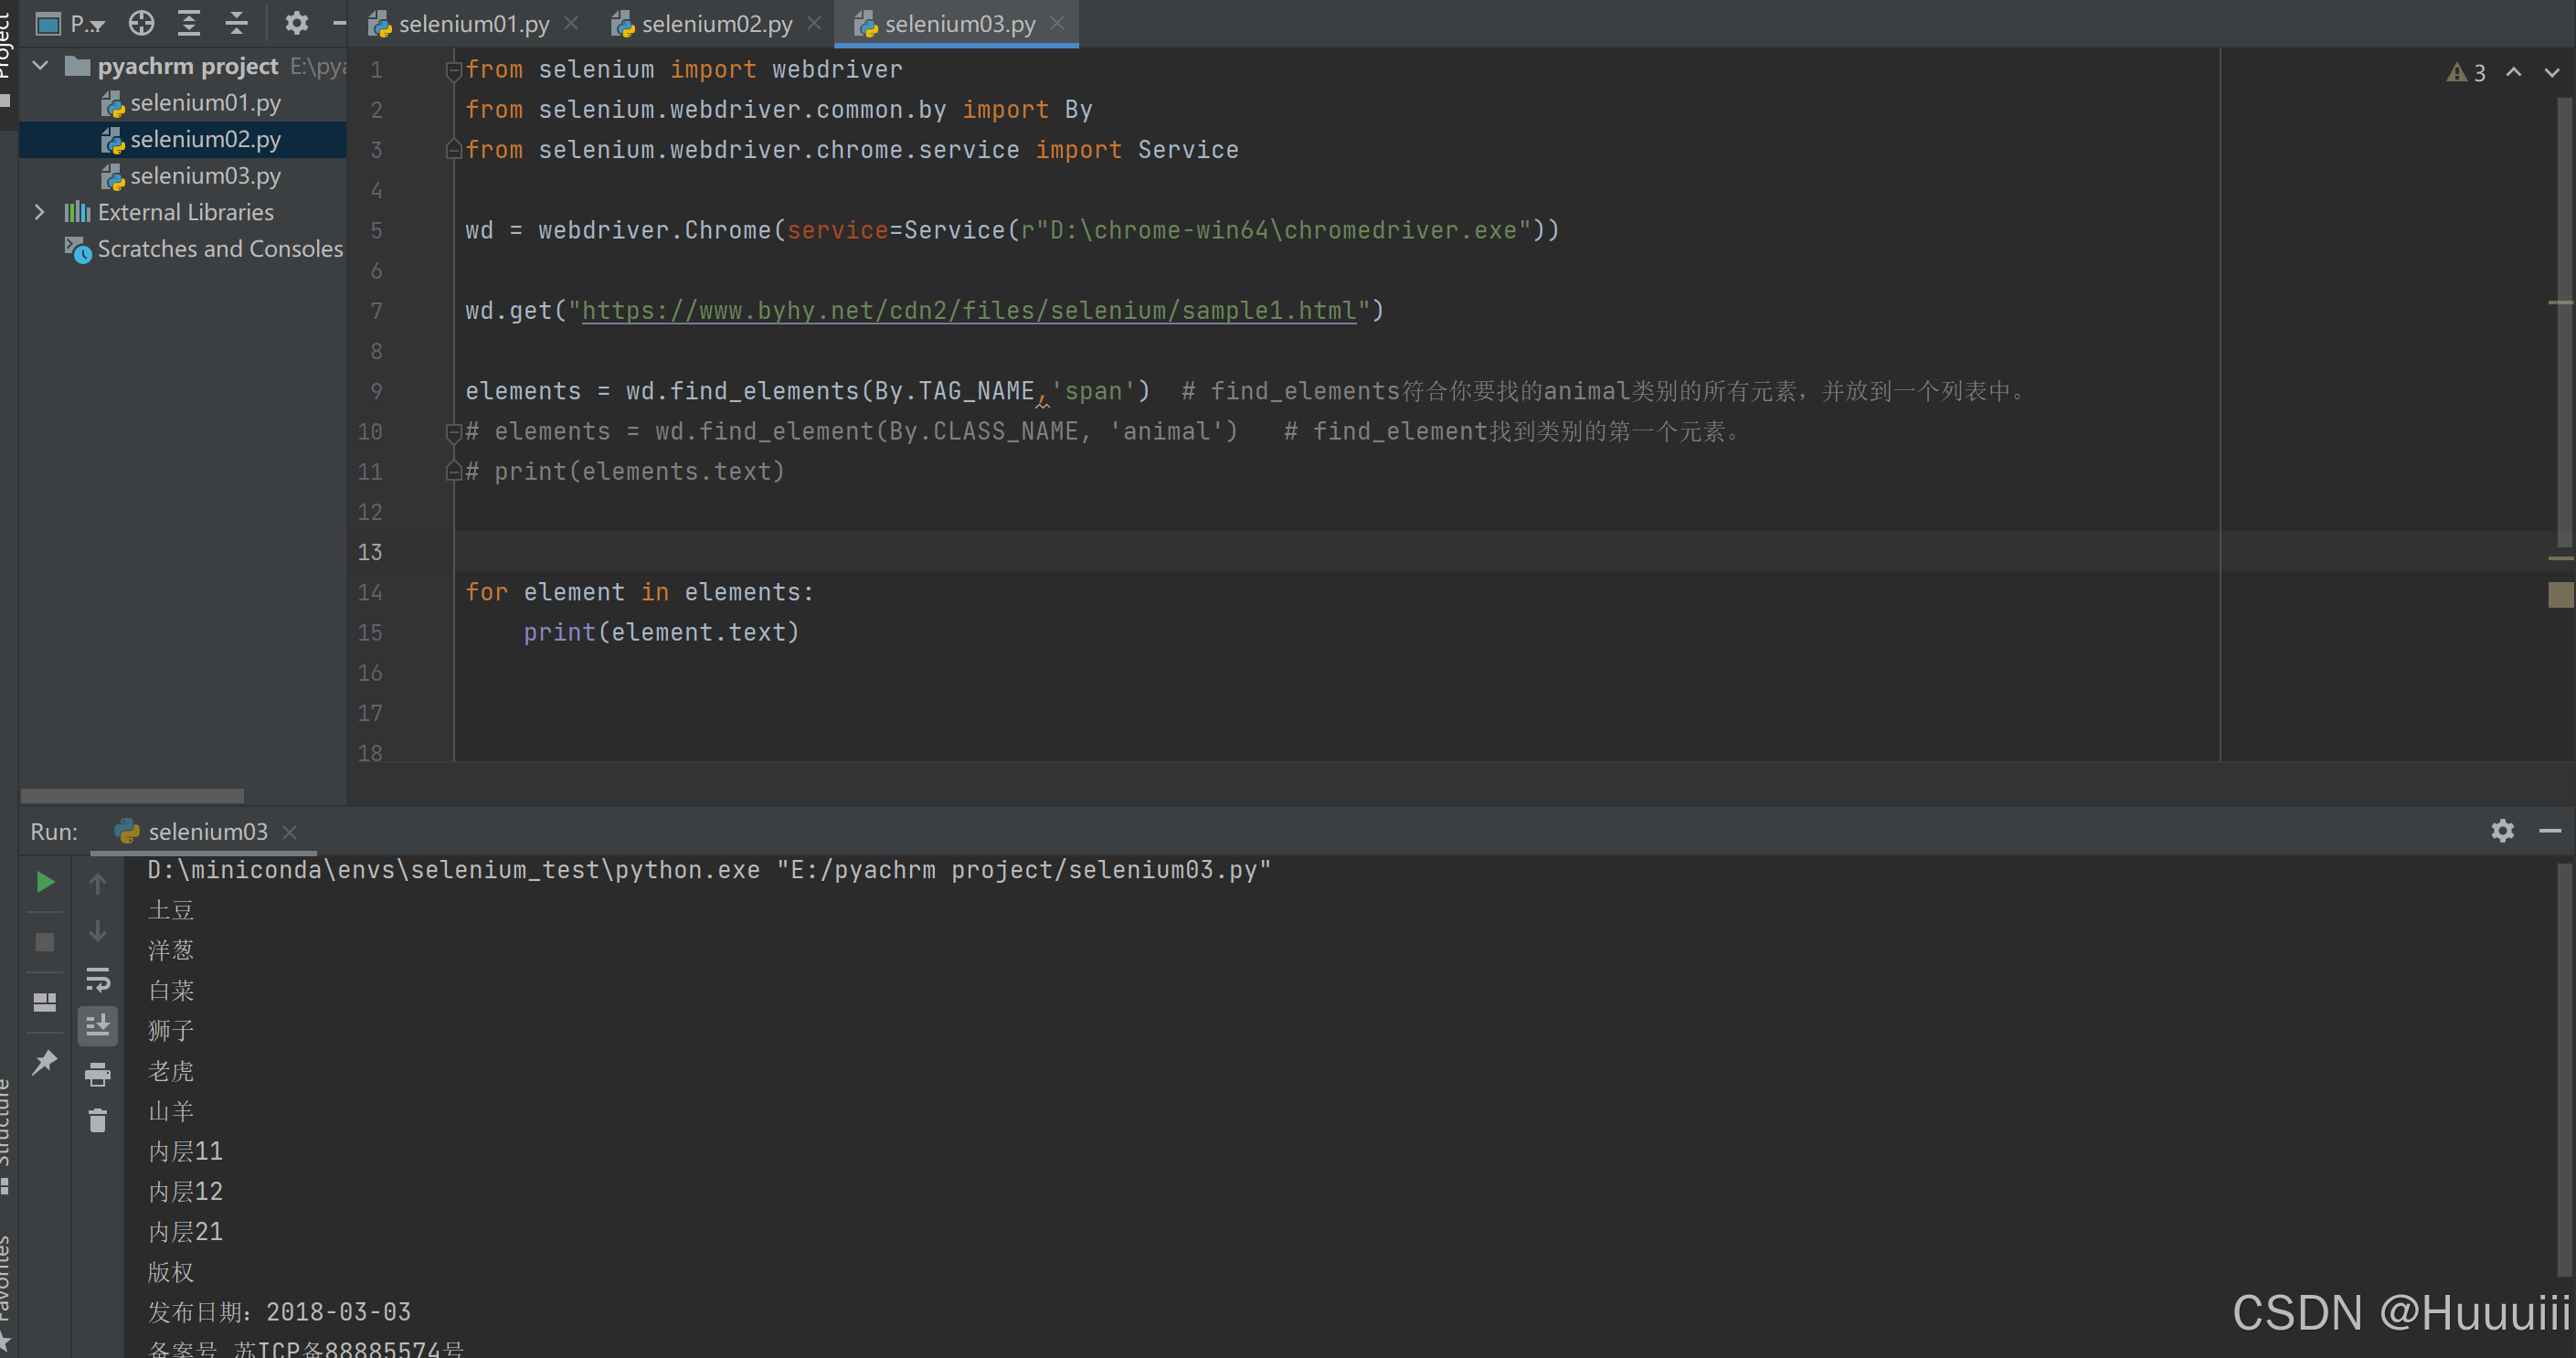
Task: Open the sample1.html URL link in code
Action: click(x=968, y=311)
